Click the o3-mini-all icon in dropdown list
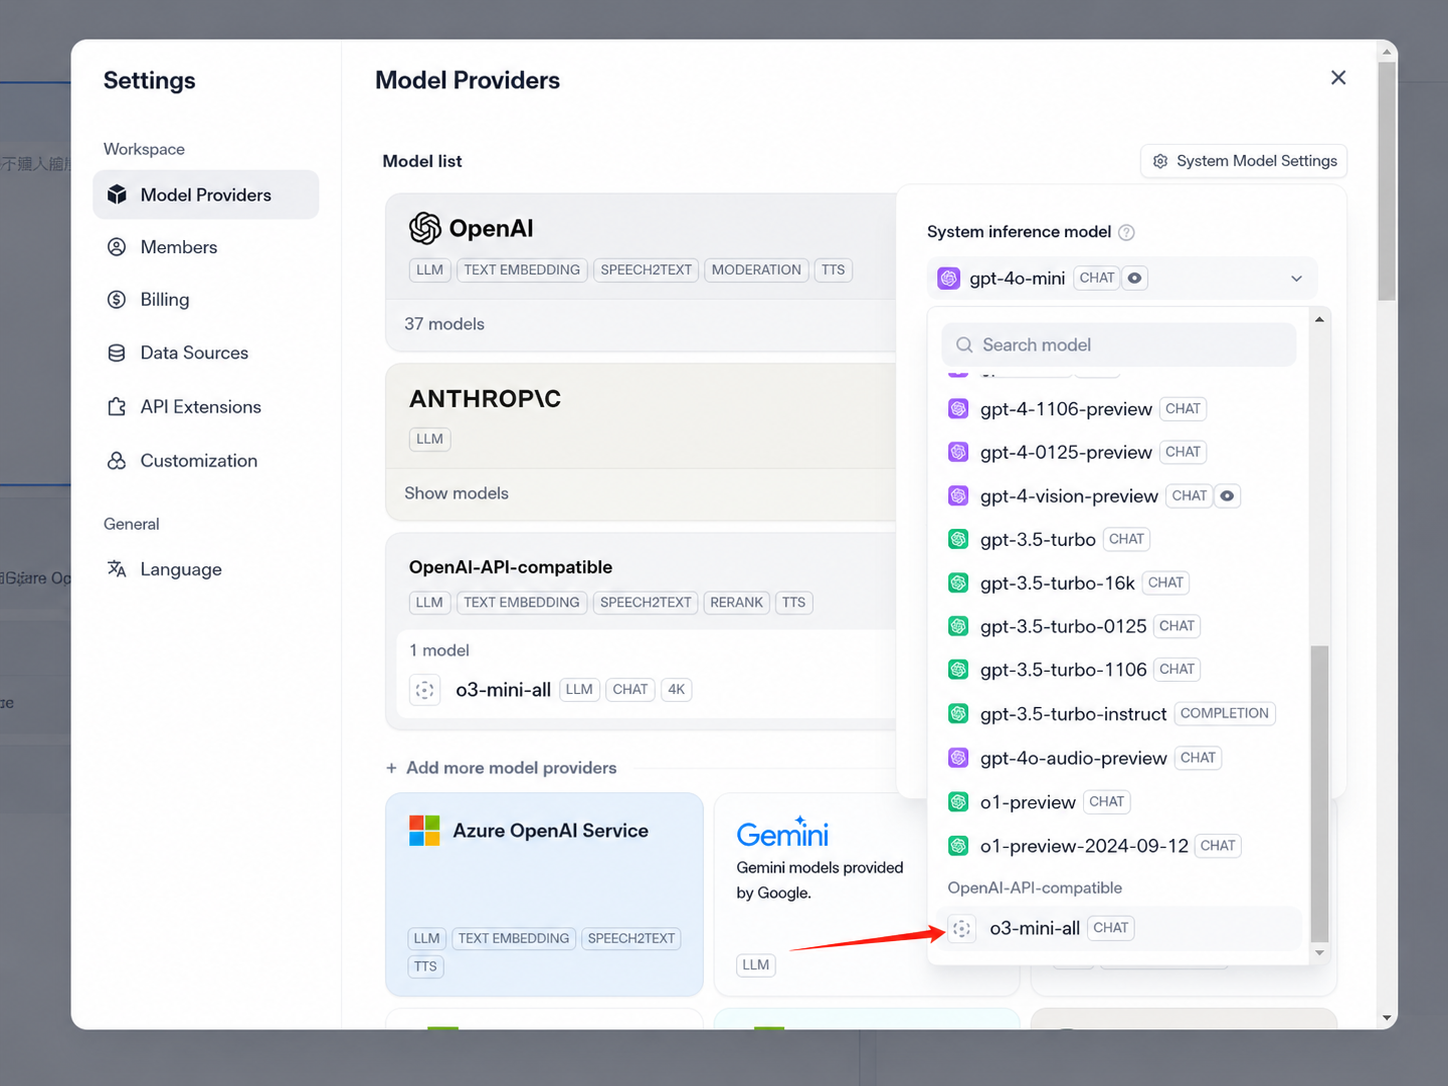Image resolution: width=1448 pixels, height=1086 pixels. 961,929
